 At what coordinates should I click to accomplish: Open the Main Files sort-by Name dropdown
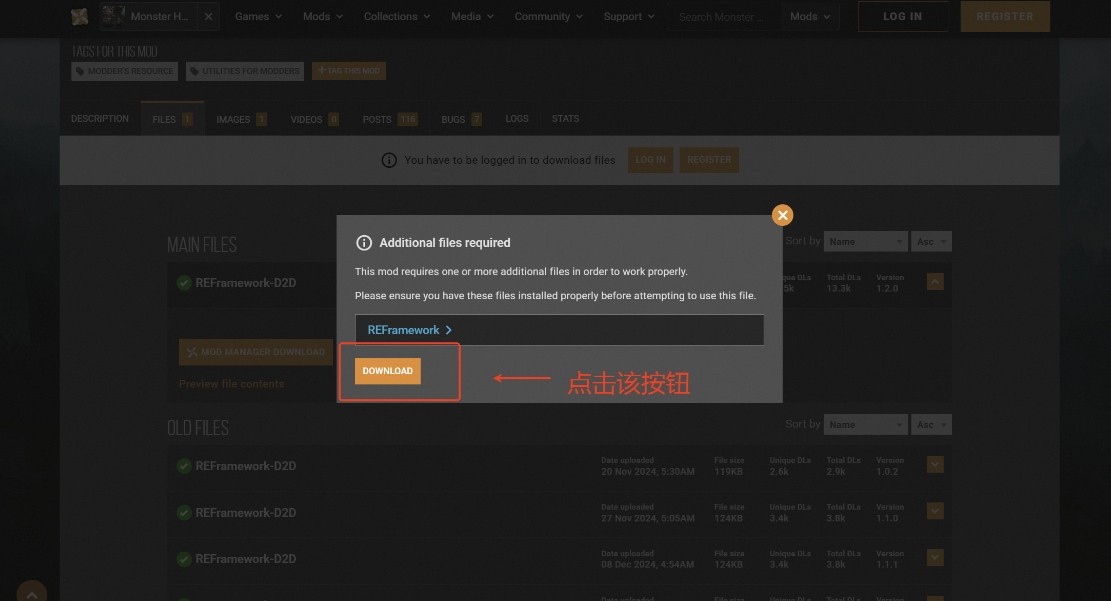pyautogui.click(x=866, y=242)
